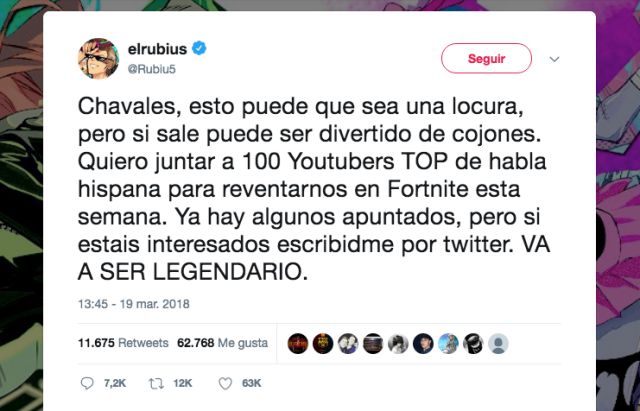Open the first liker avatar
The width and height of the screenshot is (640, 411).
tap(298, 343)
